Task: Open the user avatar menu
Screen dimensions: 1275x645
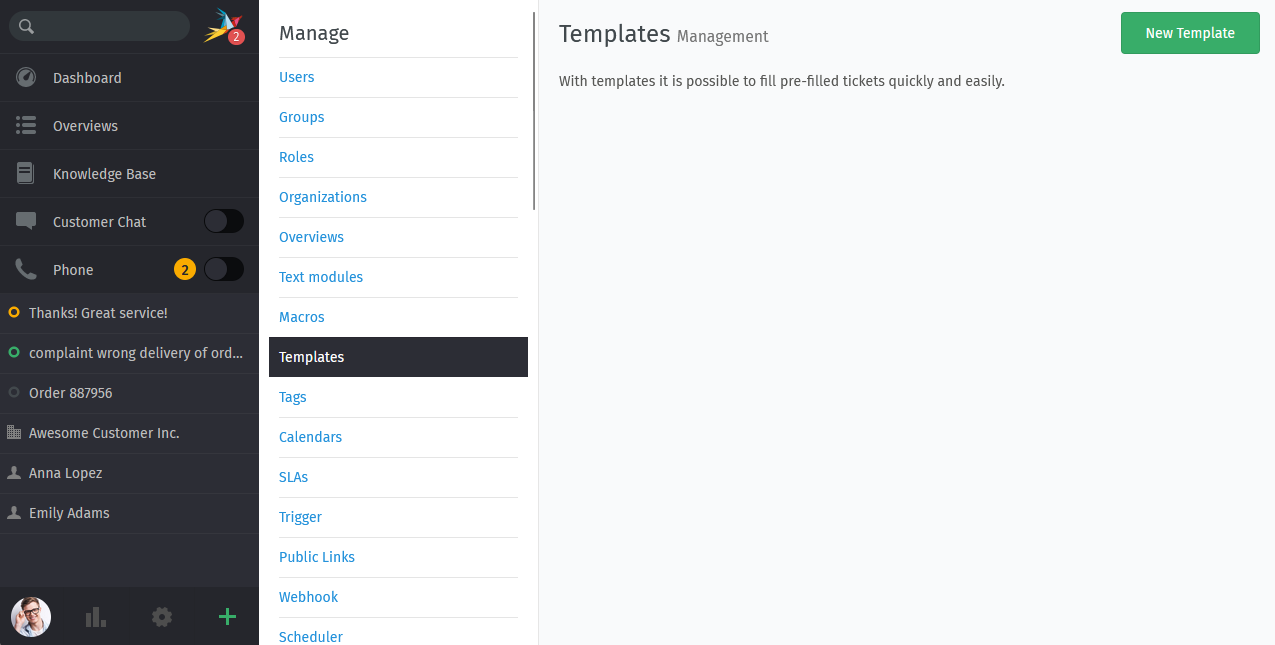Action: [x=31, y=617]
